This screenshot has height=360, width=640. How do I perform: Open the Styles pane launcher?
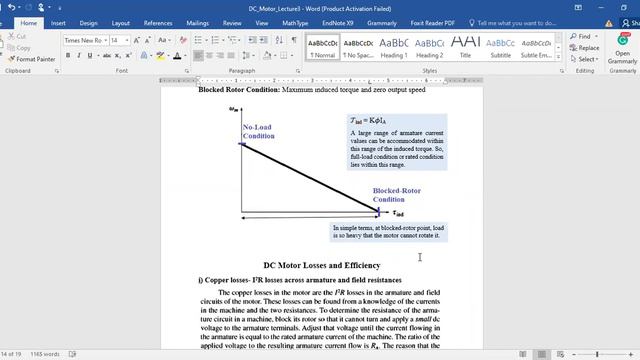click(x=562, y=71)
